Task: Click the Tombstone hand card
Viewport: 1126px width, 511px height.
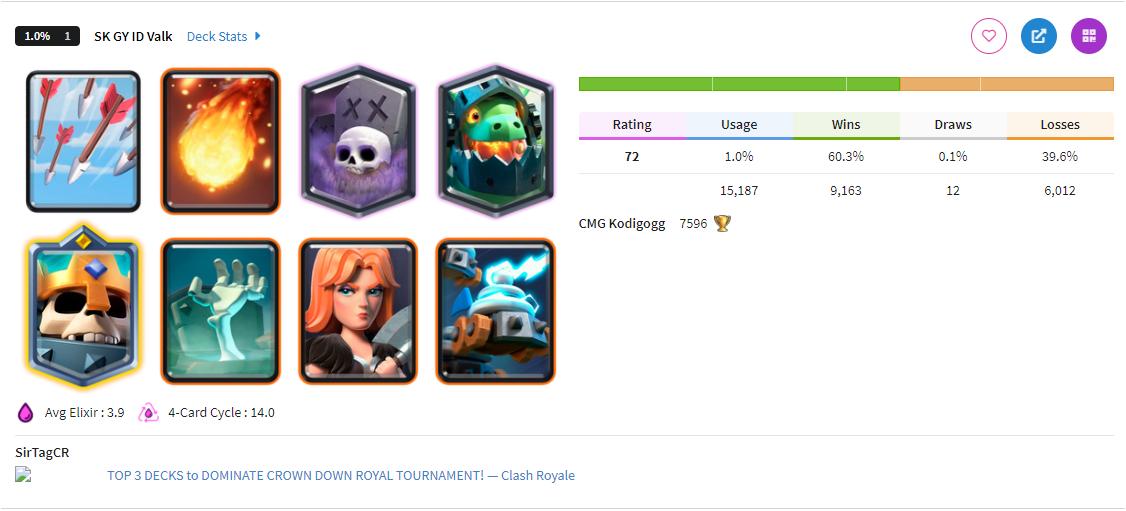Action: tap(220, 311)
